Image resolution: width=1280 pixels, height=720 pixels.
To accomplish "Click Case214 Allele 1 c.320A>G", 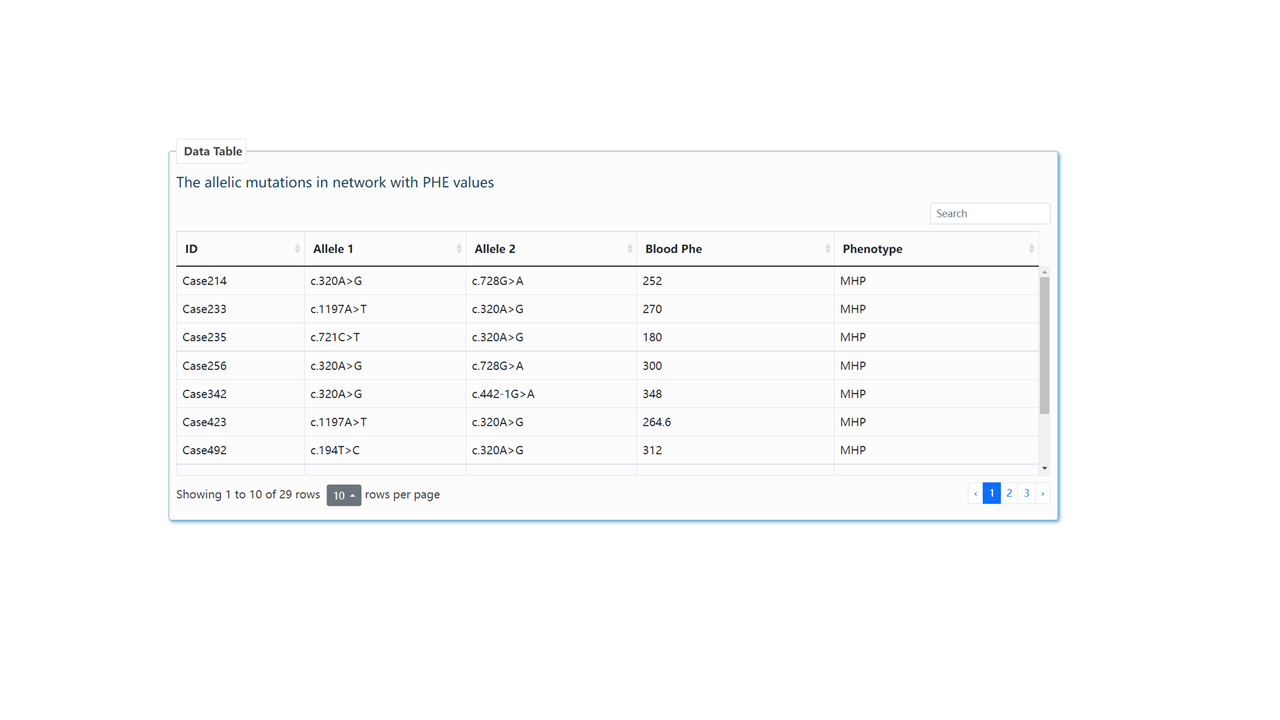I will coord(336,281).
